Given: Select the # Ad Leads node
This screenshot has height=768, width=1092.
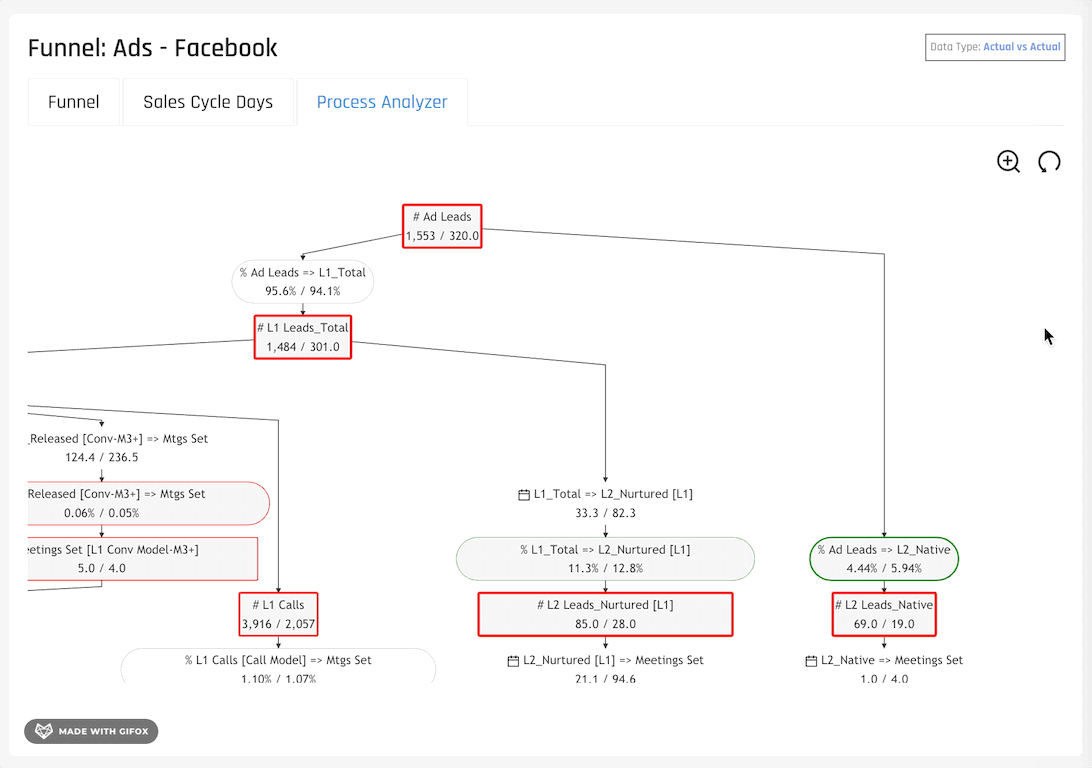Looking at the screenshot, I should tap(442, 226).
